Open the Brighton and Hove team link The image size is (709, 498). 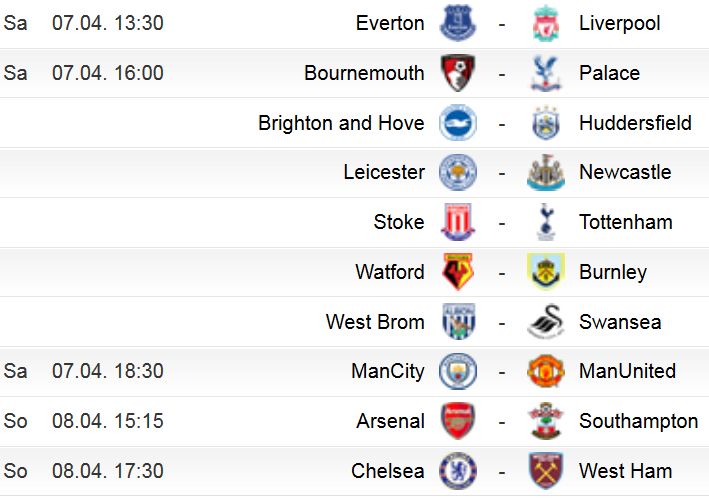(341, 123)
